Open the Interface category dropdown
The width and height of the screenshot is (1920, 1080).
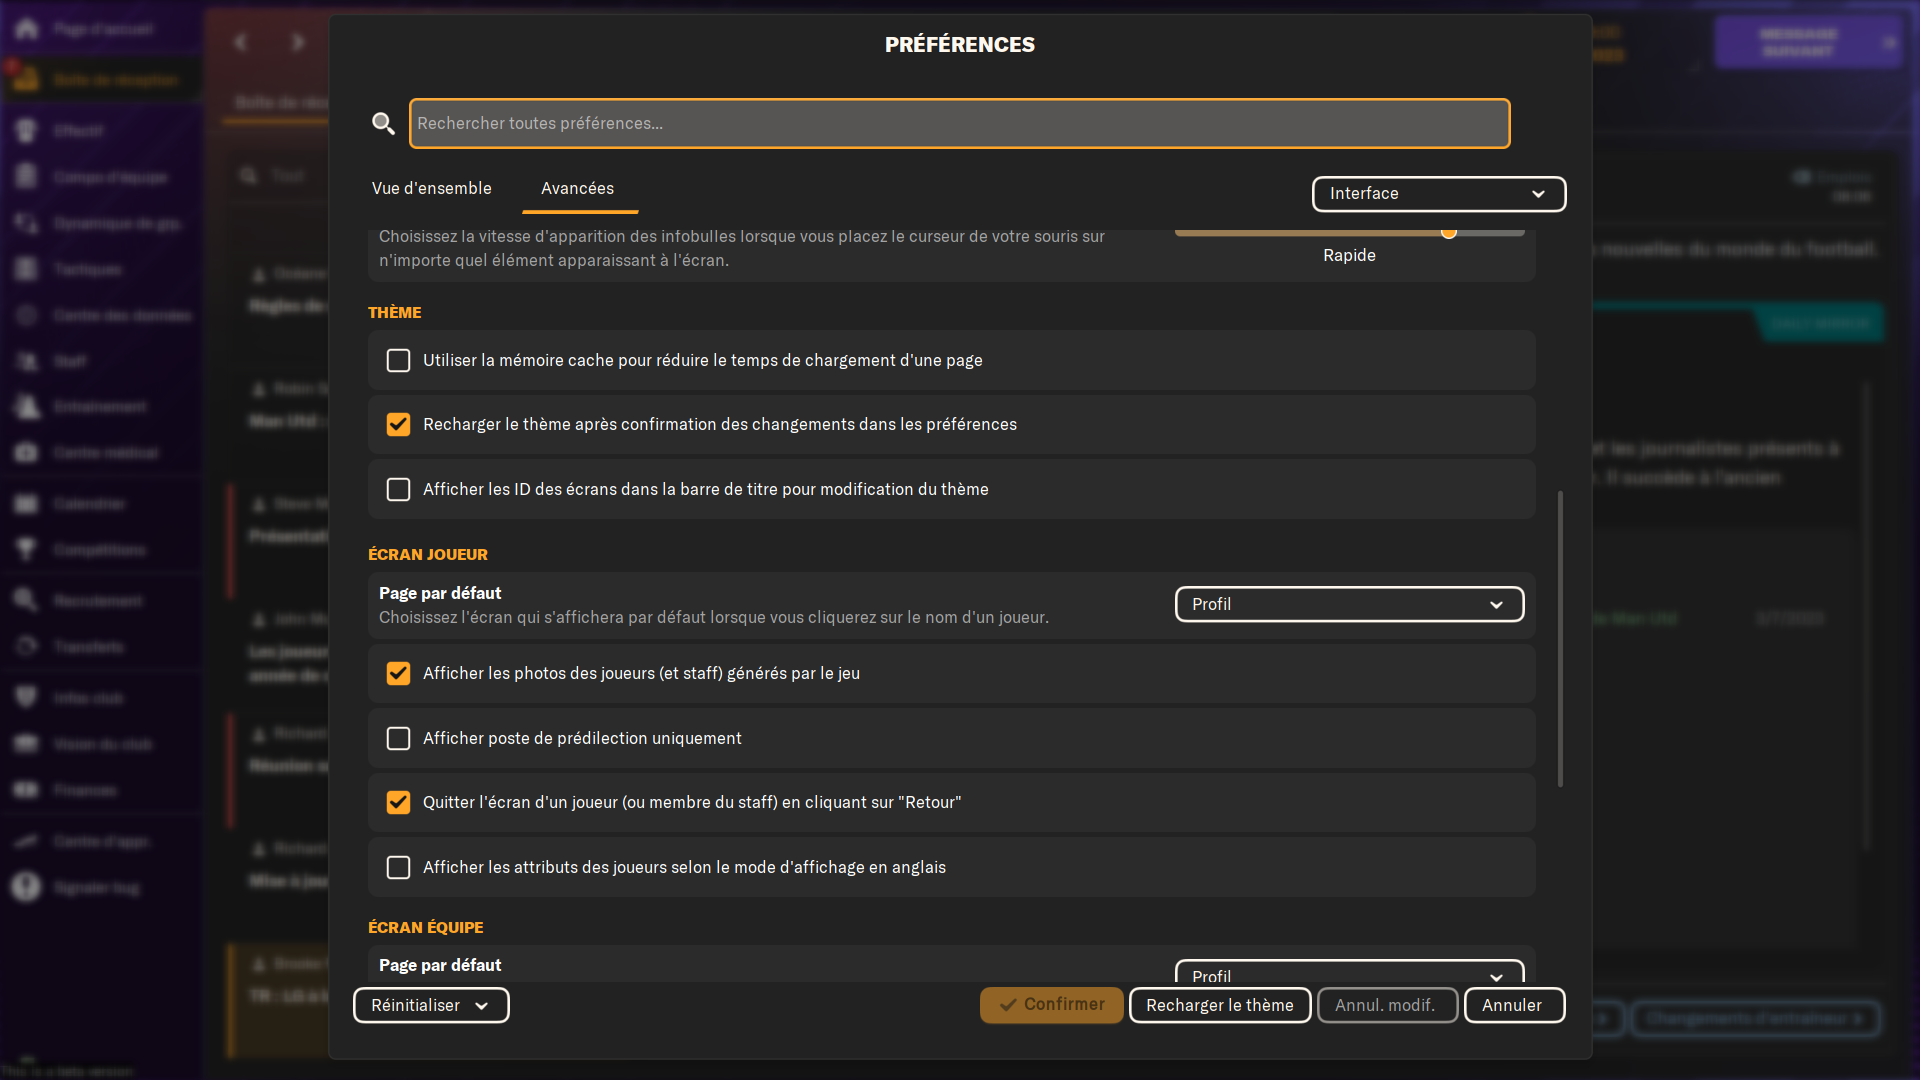(1438, 194)
